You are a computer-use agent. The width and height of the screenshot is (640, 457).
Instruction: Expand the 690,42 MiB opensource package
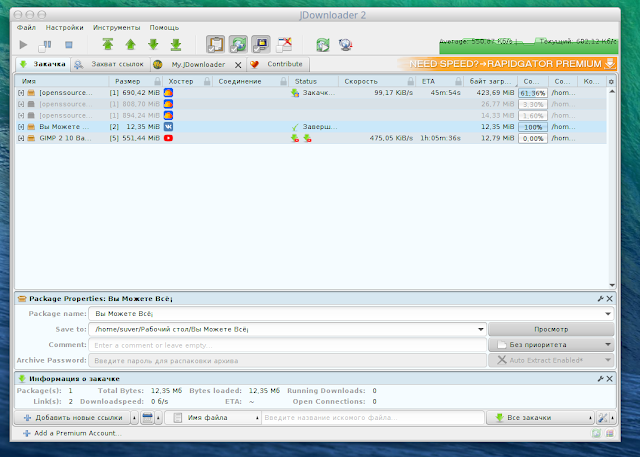(x=21, y=93)
